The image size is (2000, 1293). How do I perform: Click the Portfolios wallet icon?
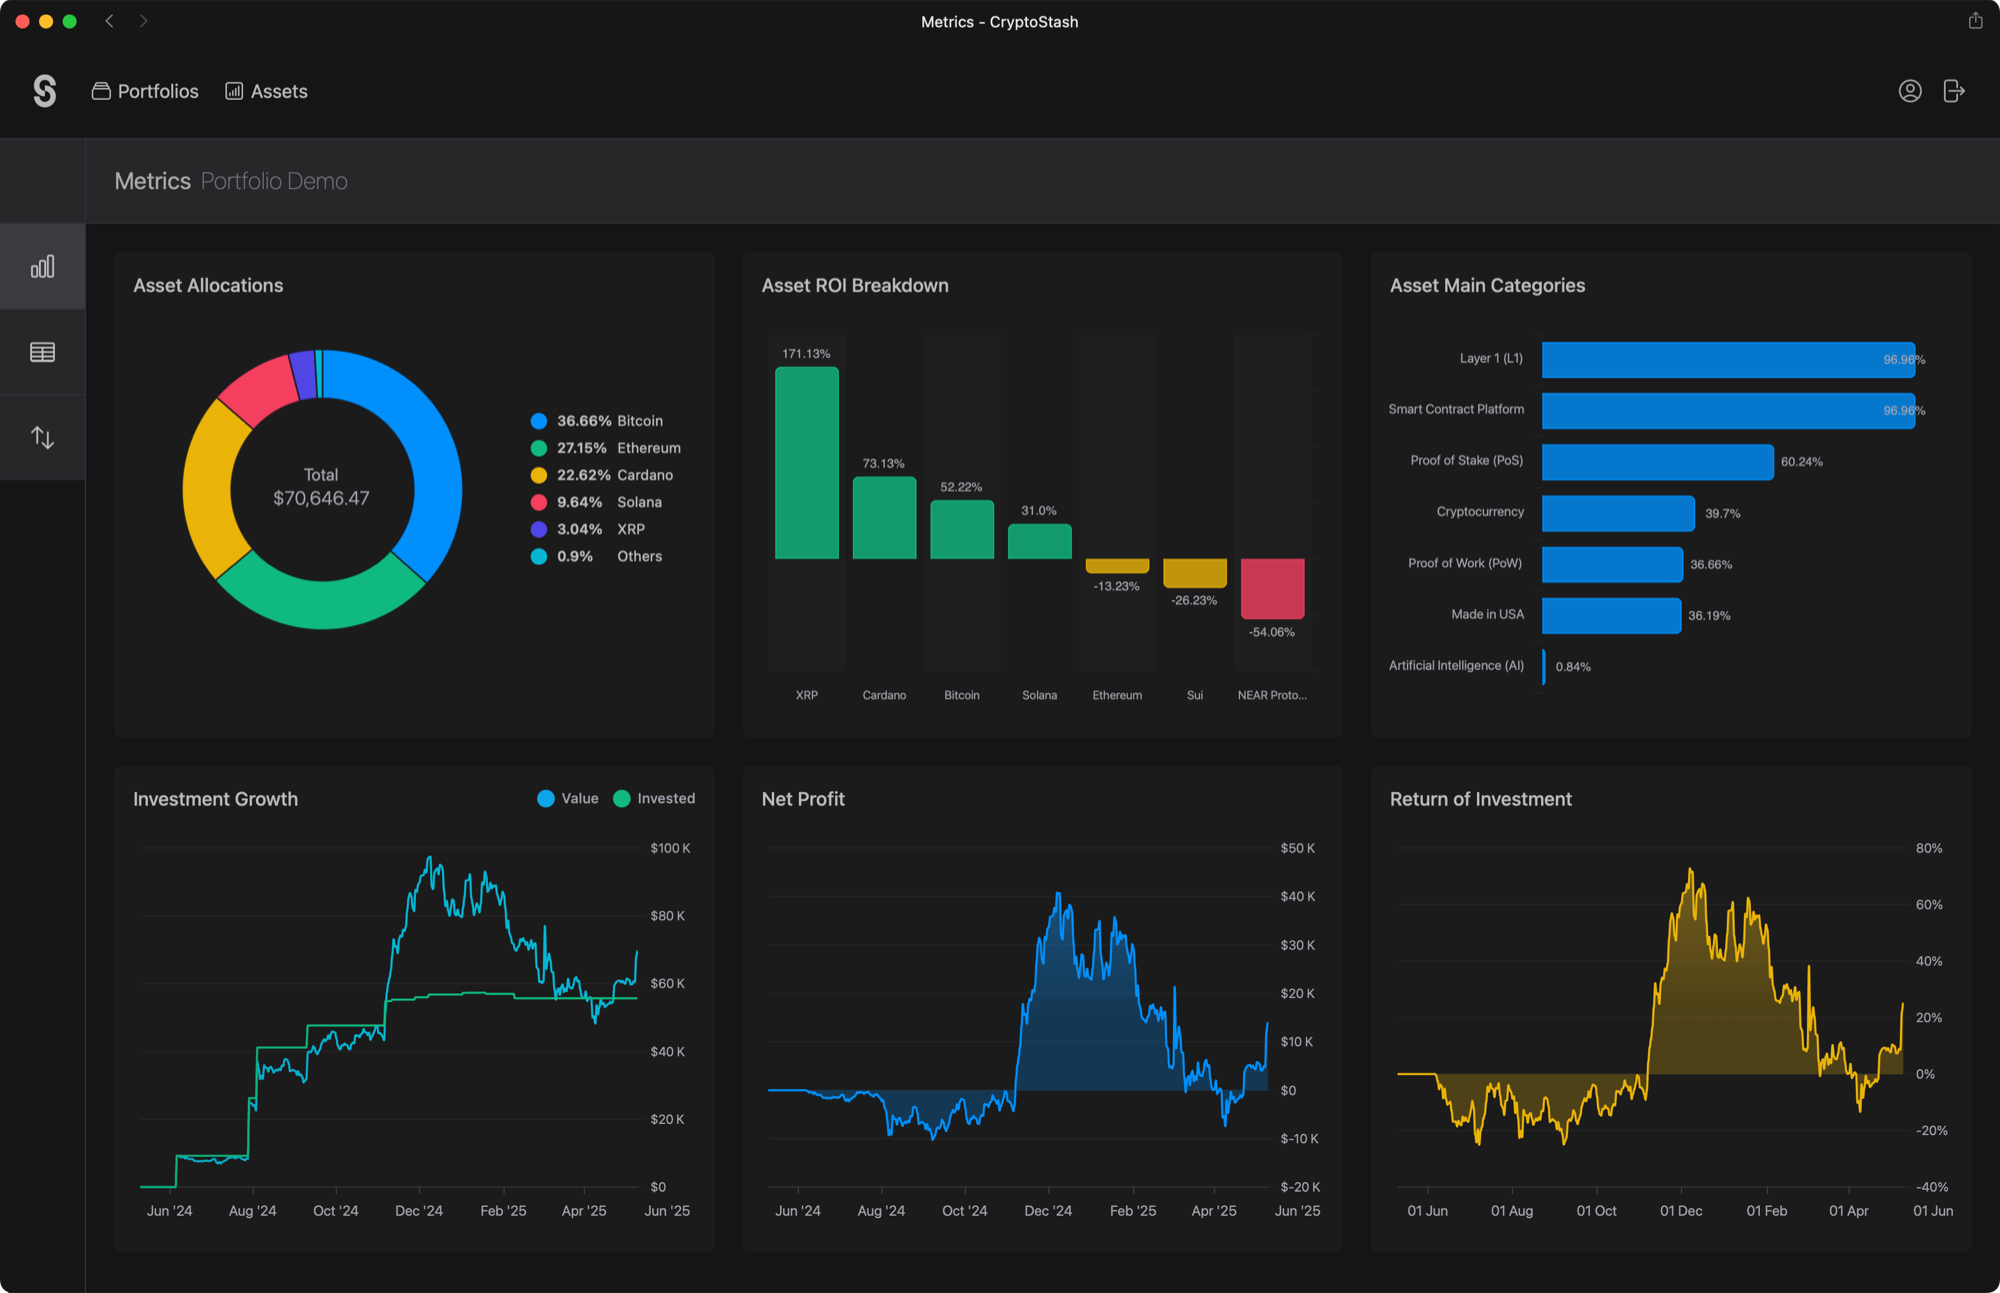coord(101,90)
